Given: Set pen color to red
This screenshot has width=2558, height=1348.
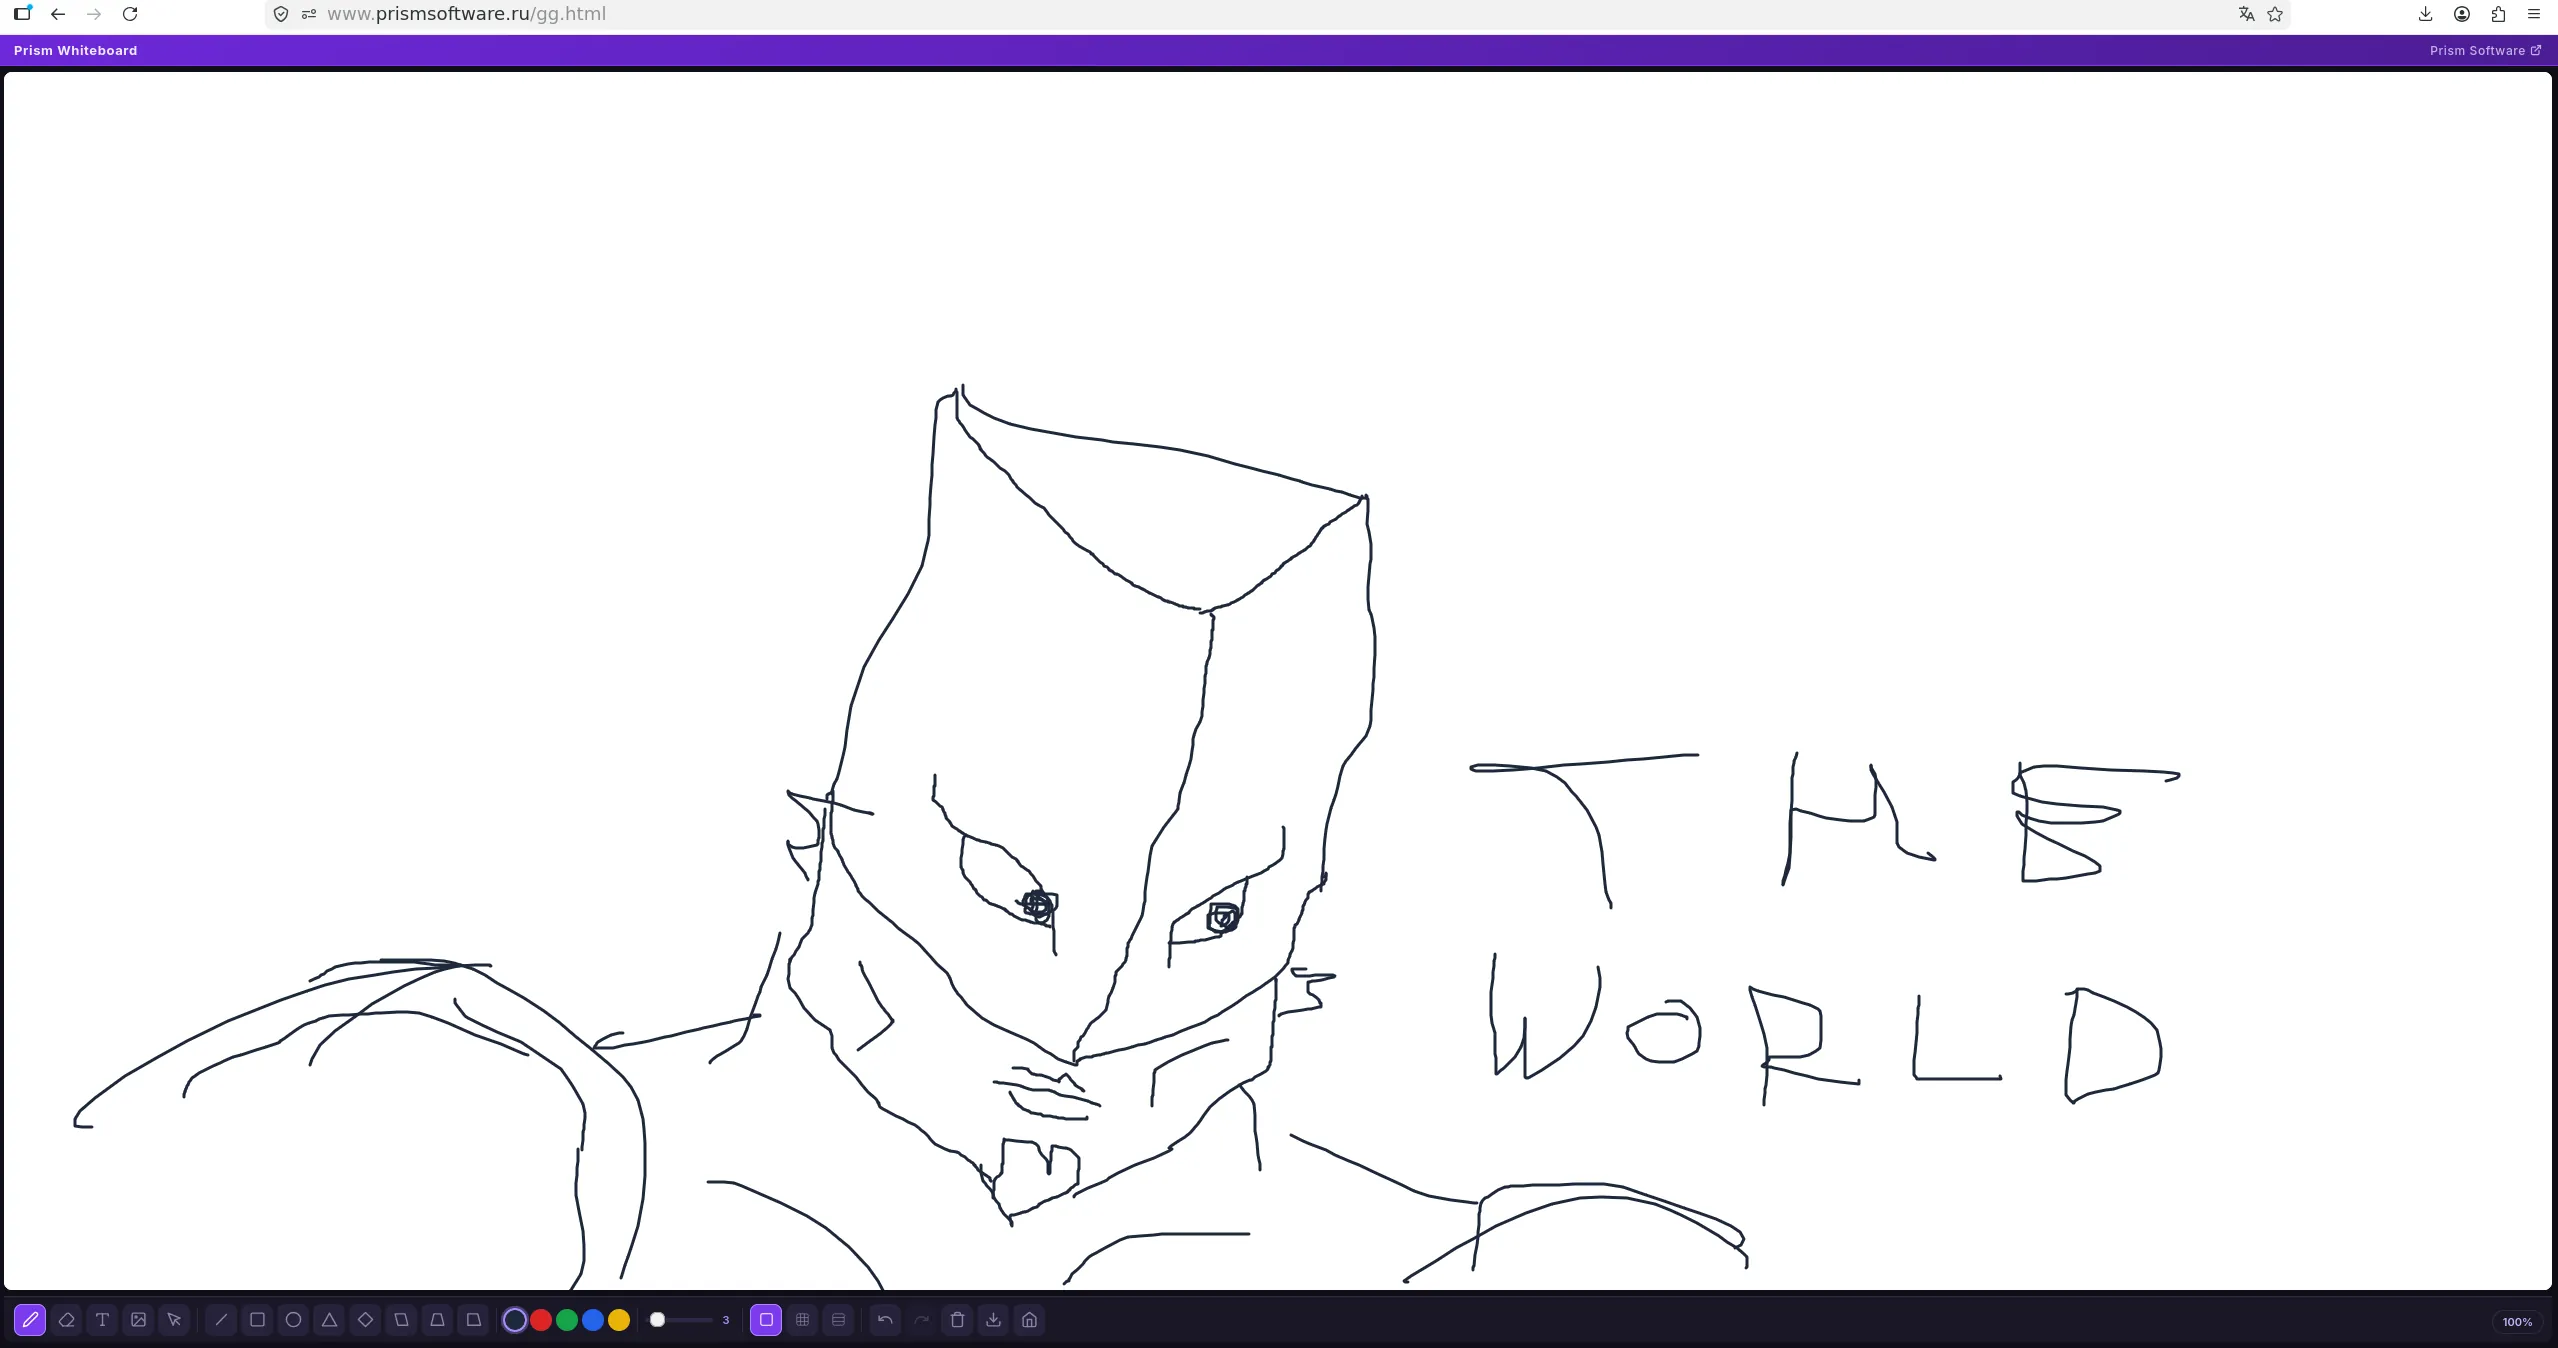Looking at the screenshot, I should tap(541, 1320).
